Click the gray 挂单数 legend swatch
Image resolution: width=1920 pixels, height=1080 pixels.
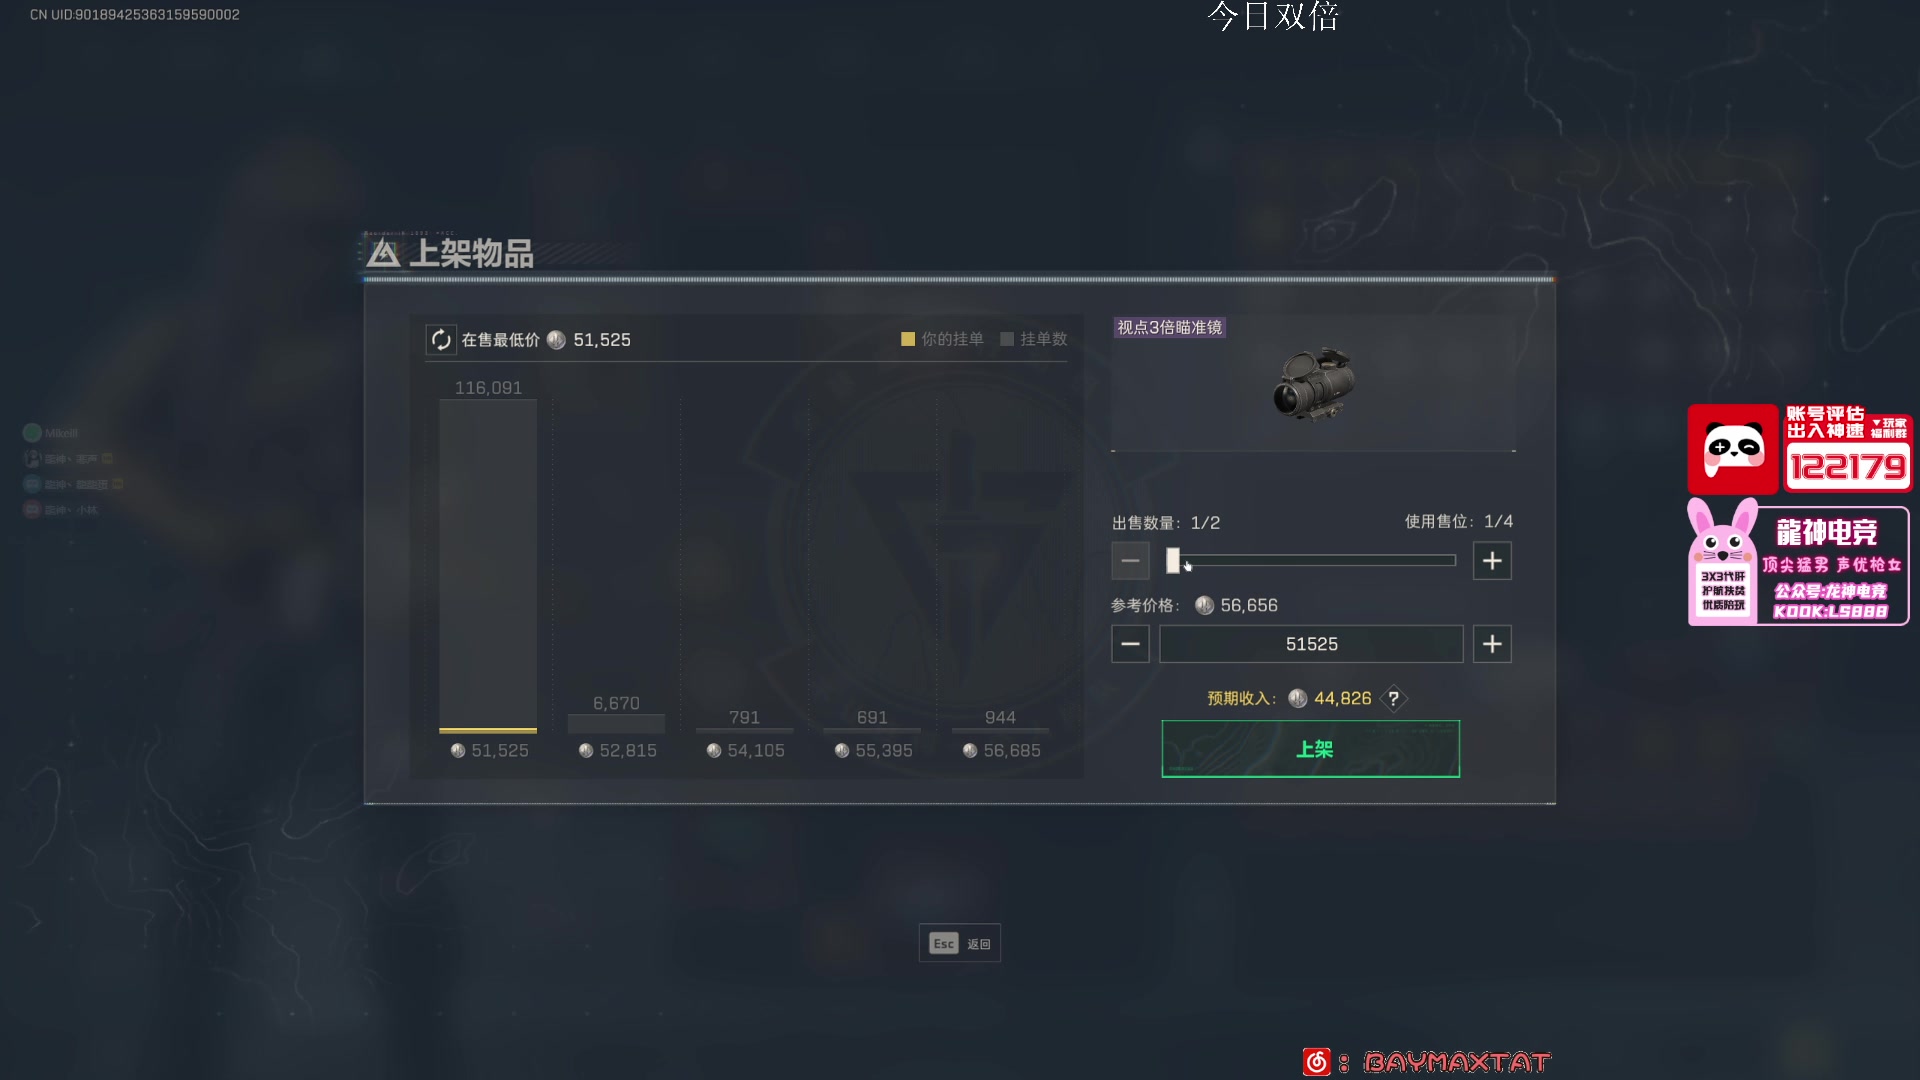click(x=1007, y=339)
